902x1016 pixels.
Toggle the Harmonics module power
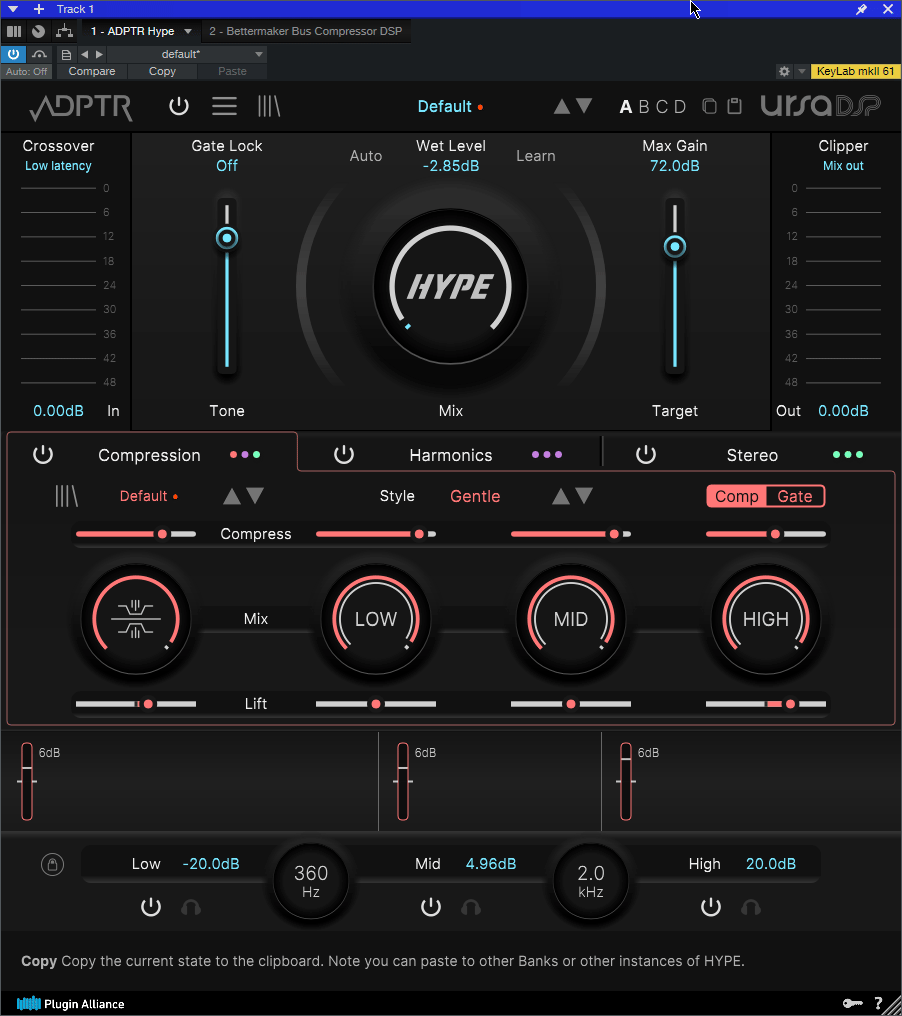(x=344, y=455)
